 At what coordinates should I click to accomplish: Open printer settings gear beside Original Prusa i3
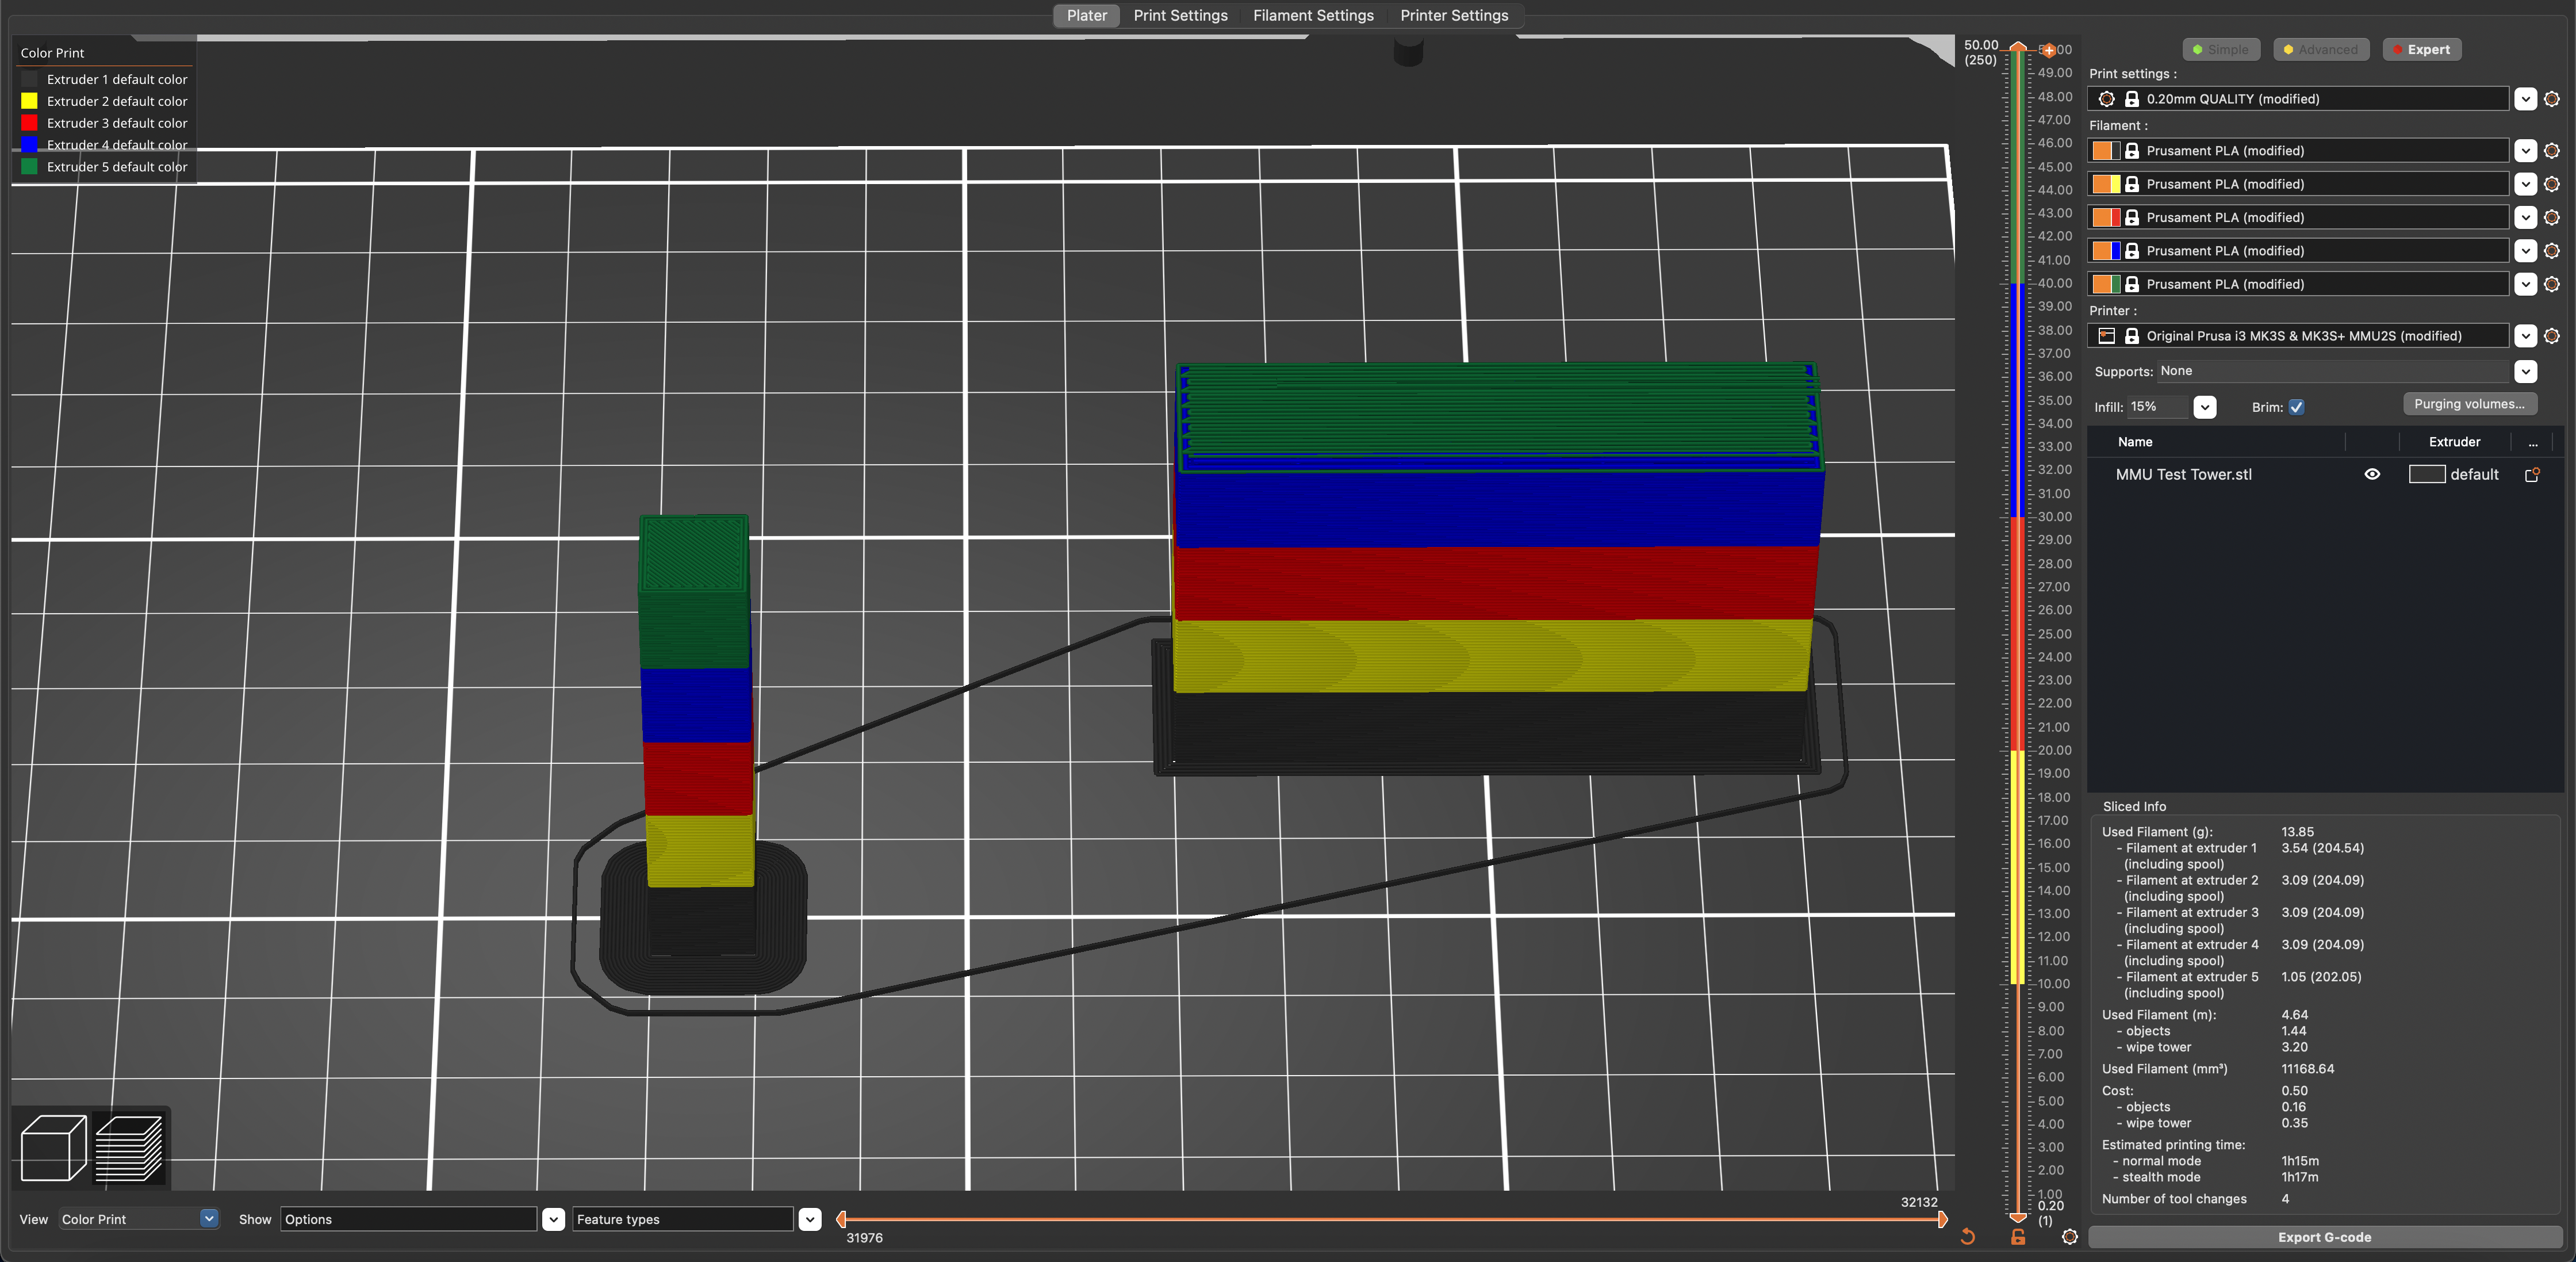point(2552,336)
